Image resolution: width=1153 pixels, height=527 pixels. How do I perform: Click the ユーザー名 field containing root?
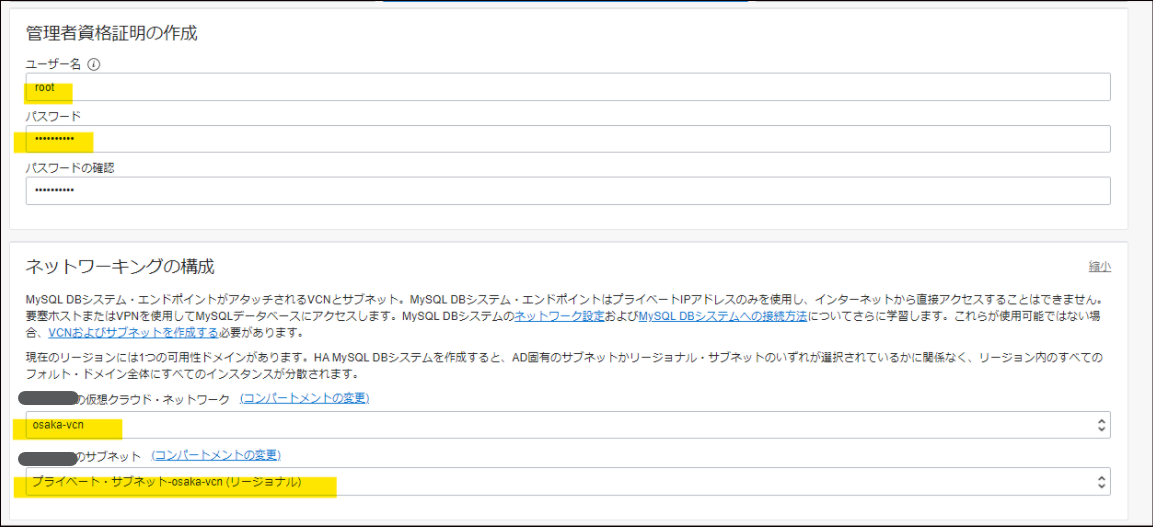point(568,87)
